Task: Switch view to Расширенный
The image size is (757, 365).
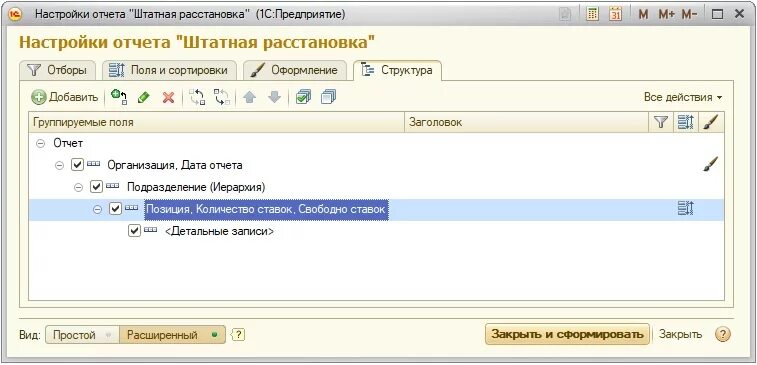Action: click(x=172, y=335)
